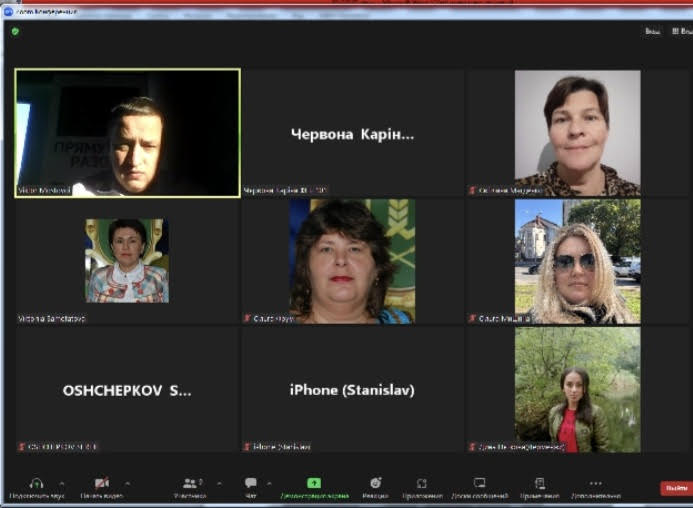Select the iPhone (Stanislav) participant tile
The width and height of the screenshot is (693, 508).
pos(352,390)
